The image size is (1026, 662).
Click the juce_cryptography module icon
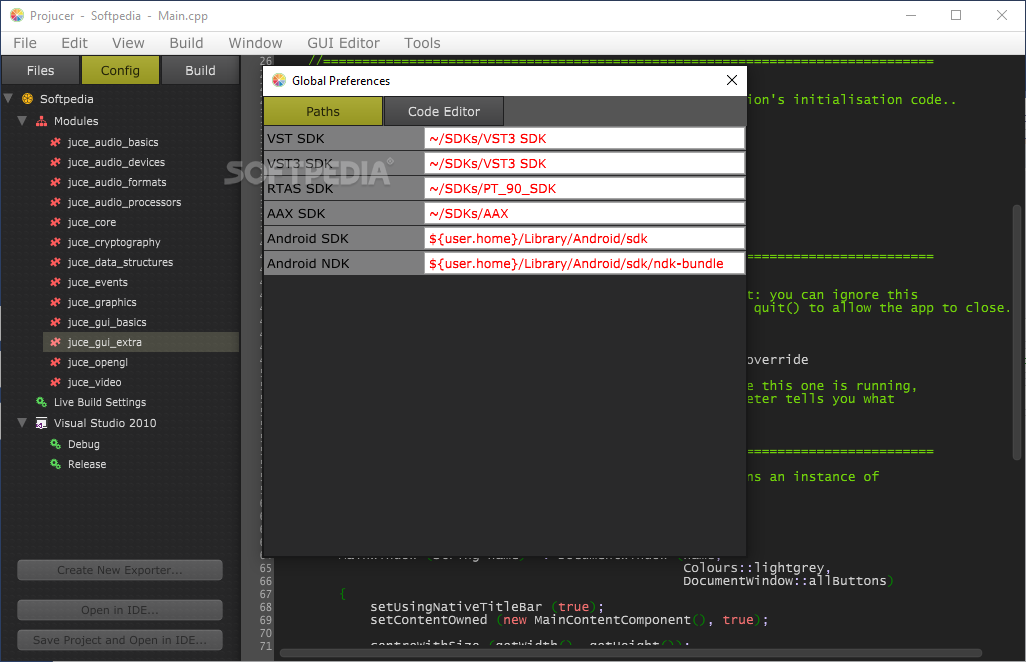[x=56, y=242]
